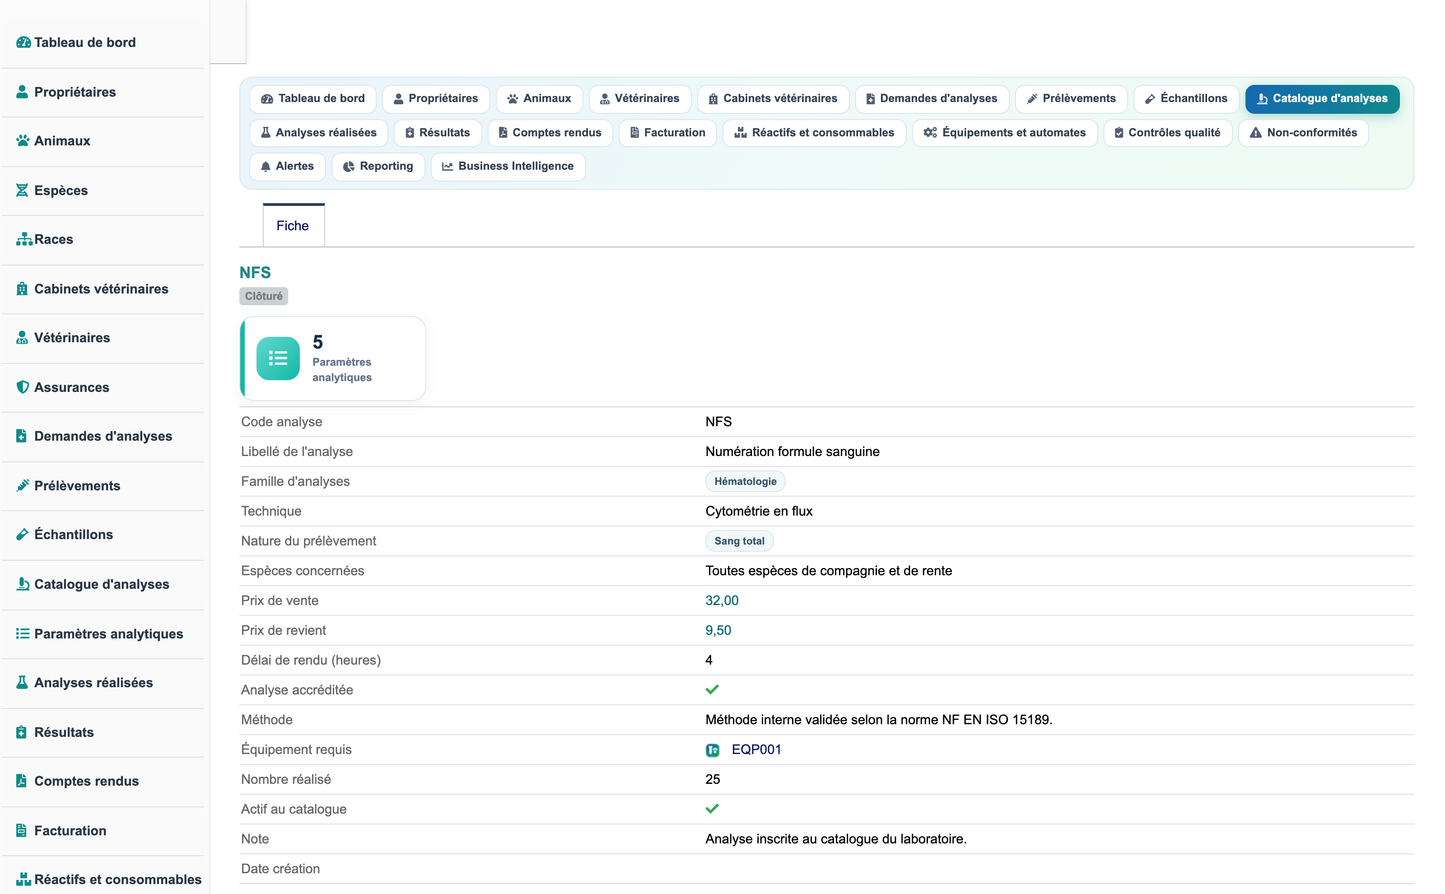Click the NFS record title

pos(255,273)
